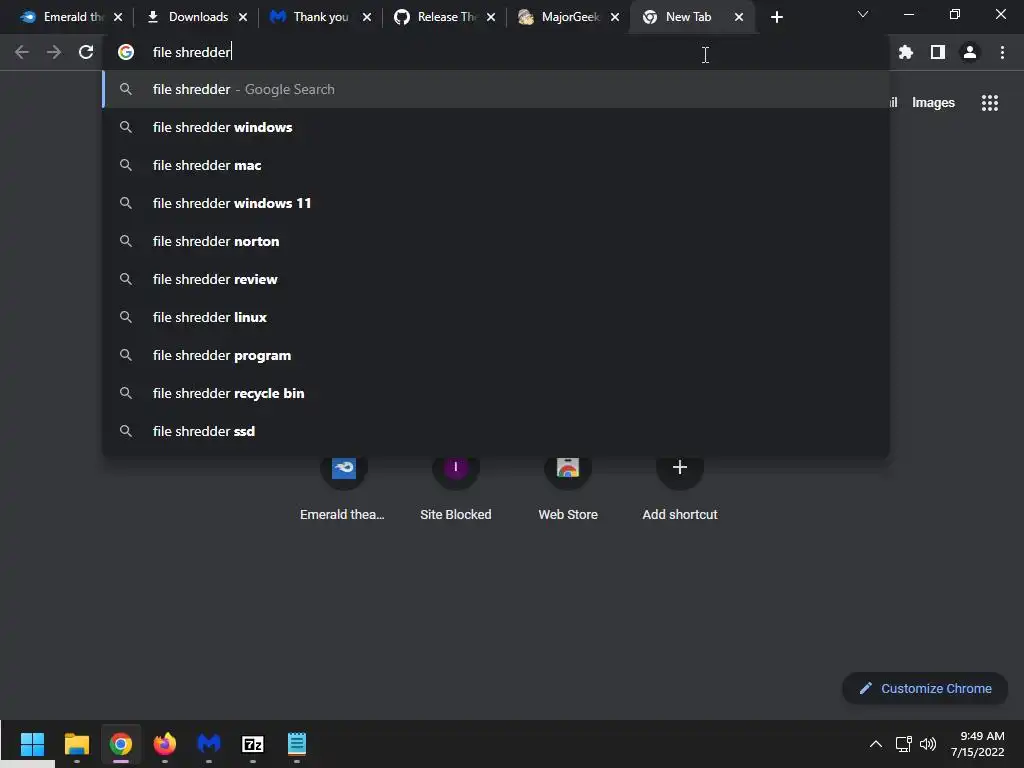The width and height of the screenshot is (1024, 768).
Task: Click the volume speaker tray icon
Action: pyautogui.click(x=927, y=744)
